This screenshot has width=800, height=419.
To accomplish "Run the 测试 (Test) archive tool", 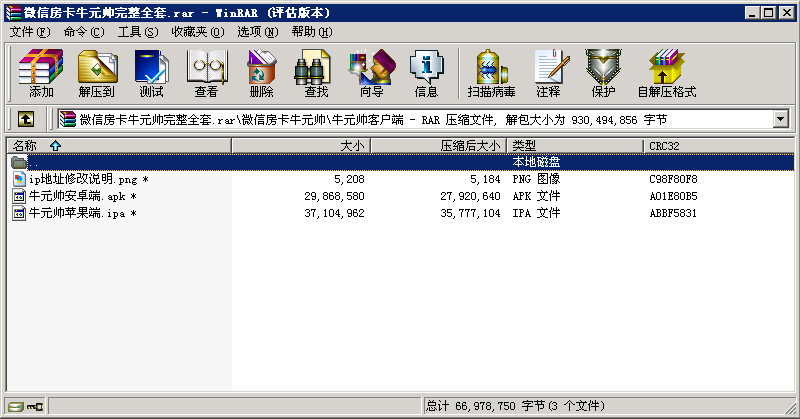I will (151, 74).
